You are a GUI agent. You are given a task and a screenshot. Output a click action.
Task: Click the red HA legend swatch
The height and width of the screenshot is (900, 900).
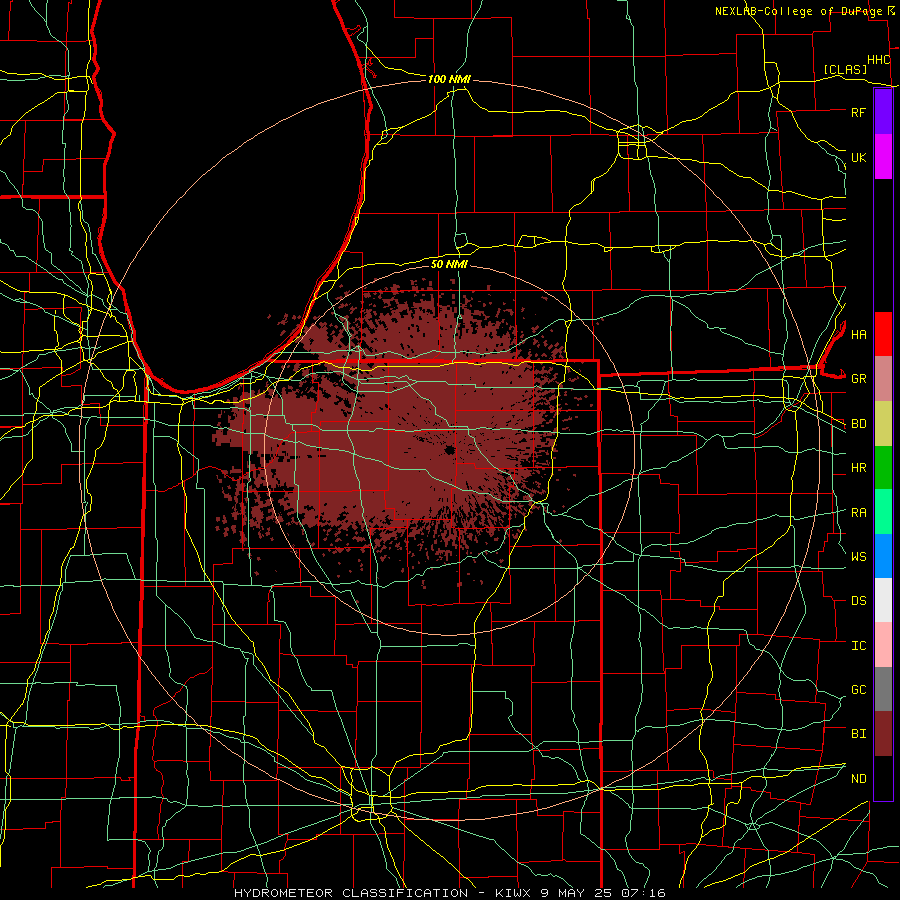click(x=883, y=334)
